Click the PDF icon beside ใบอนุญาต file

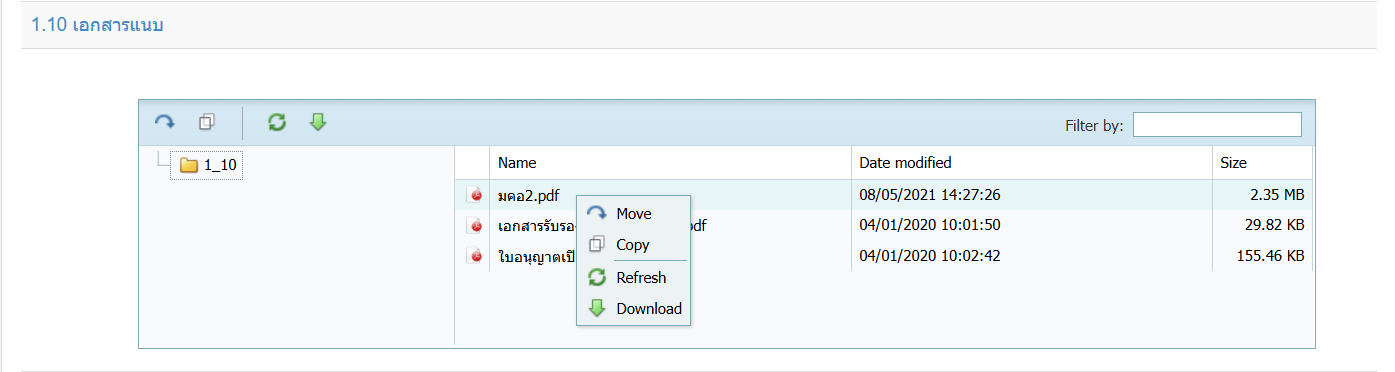[x=475, y=256]
